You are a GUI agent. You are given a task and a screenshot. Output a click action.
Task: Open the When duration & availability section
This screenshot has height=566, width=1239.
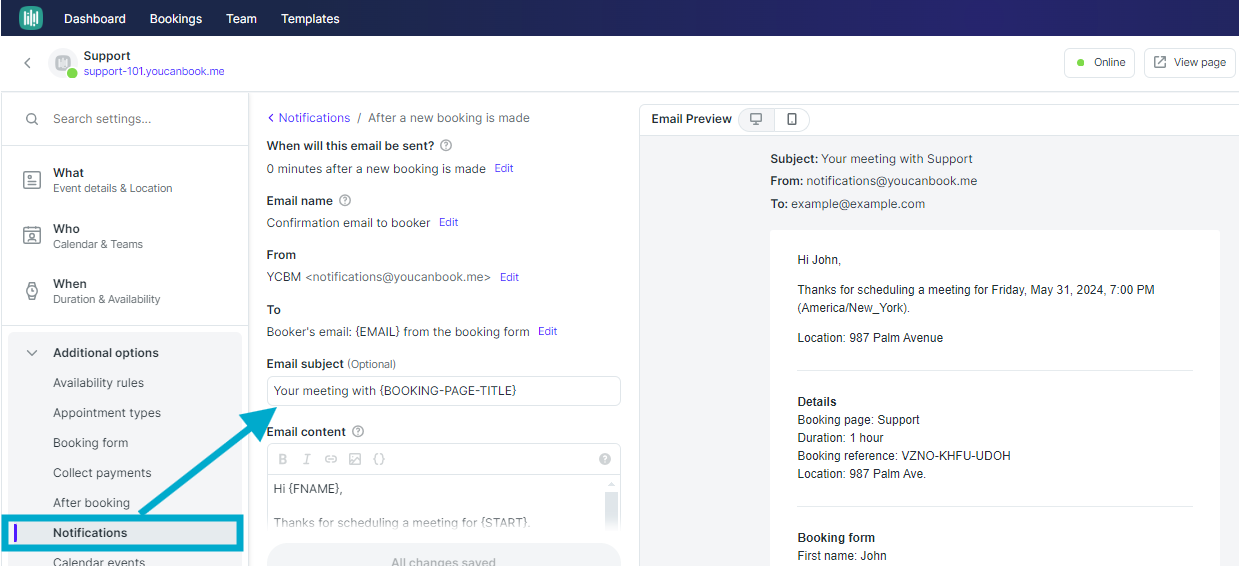coord(125,291)
